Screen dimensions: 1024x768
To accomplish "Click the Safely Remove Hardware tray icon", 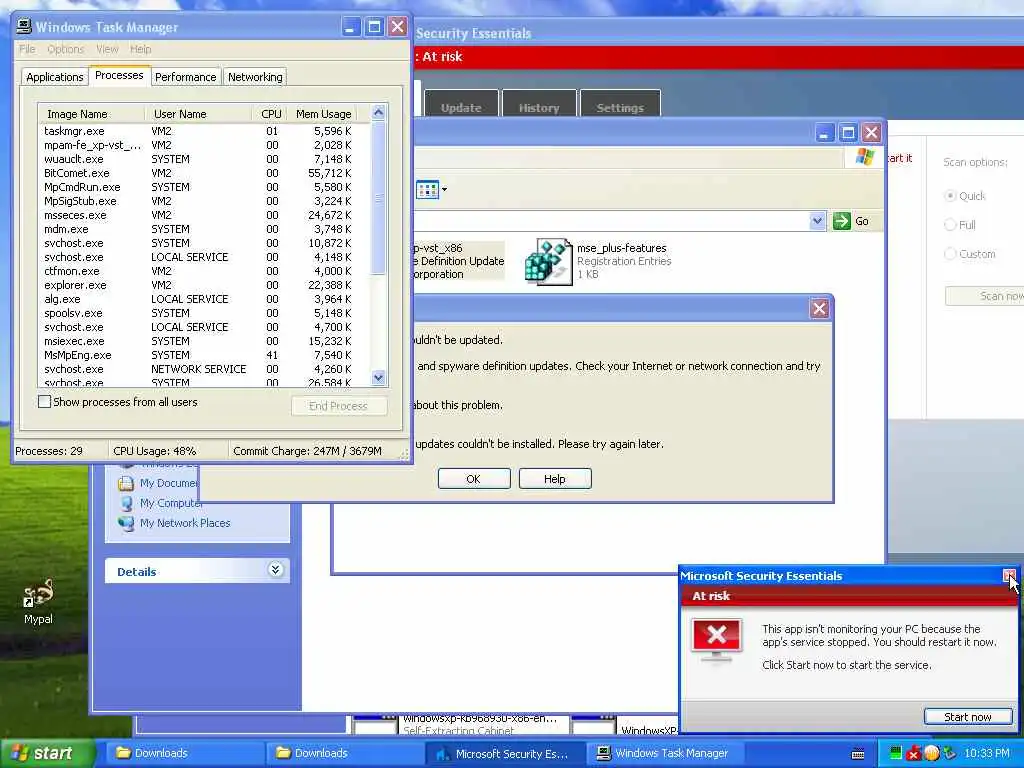I will pos(949,753).
